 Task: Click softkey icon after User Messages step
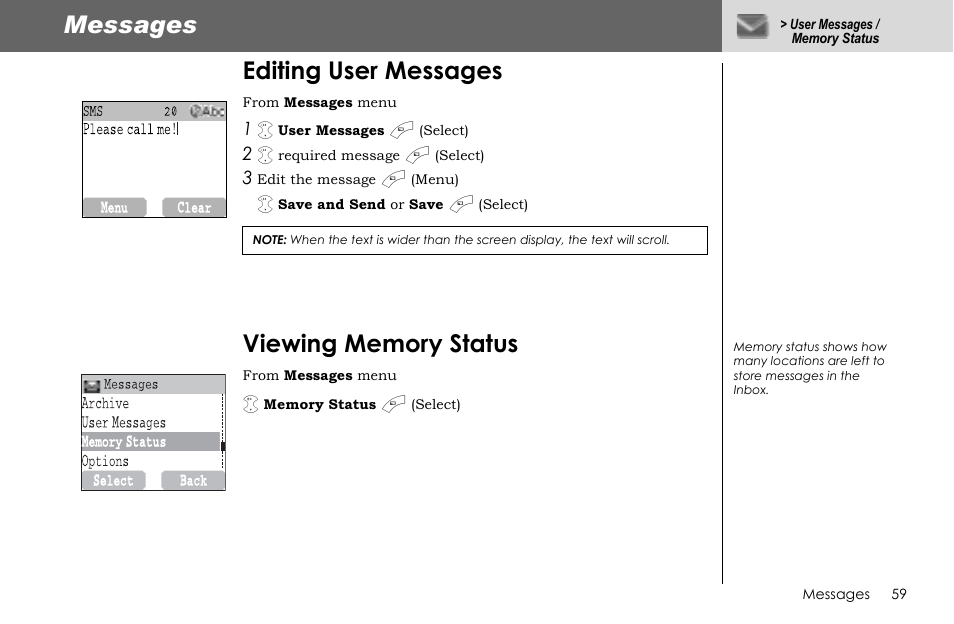(x=402, y=130)
